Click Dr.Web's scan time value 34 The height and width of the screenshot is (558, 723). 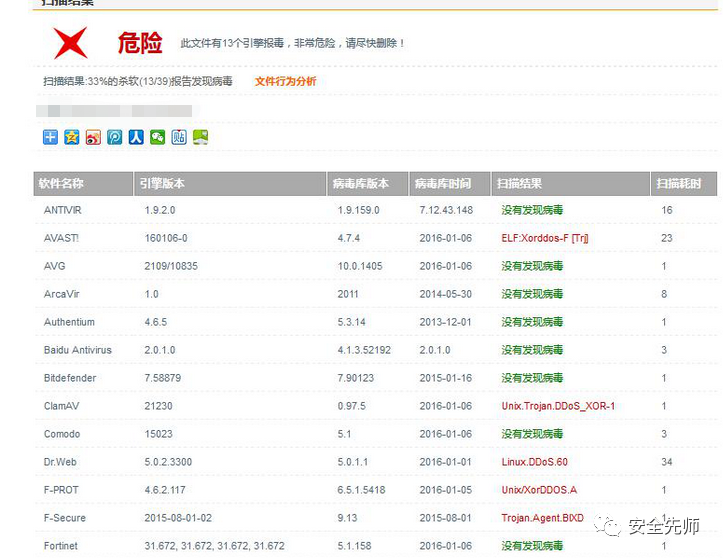point(667,462)
